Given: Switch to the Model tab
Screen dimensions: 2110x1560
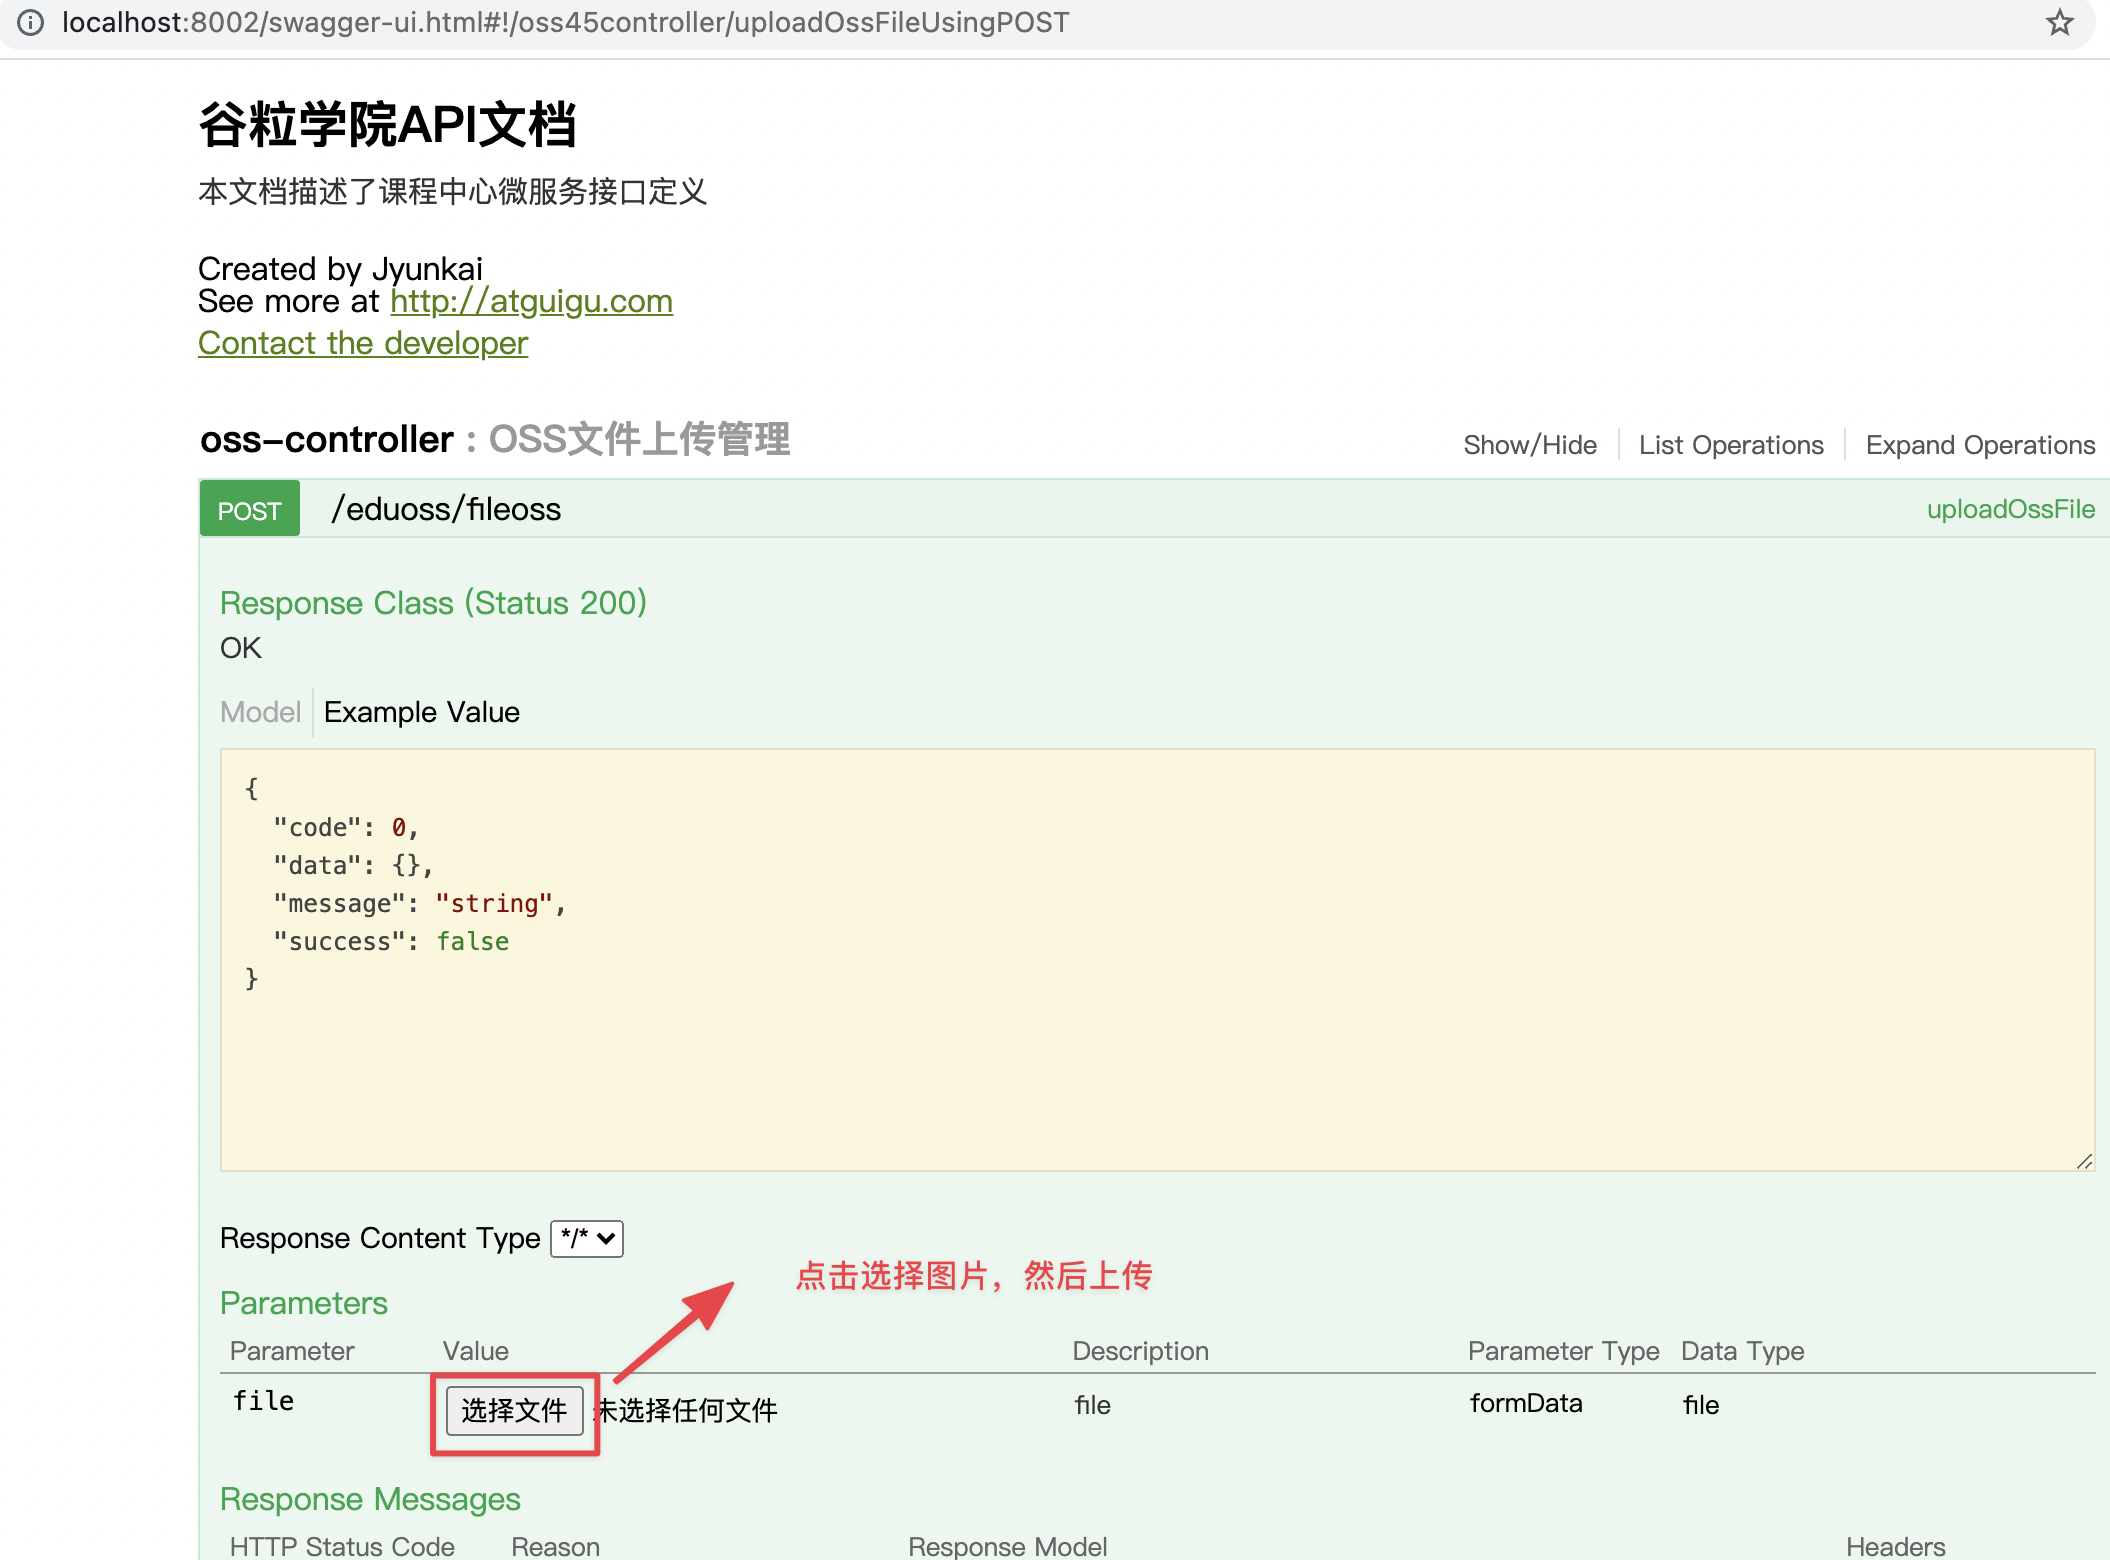Looking at the screenshot, I should (260, 712).
